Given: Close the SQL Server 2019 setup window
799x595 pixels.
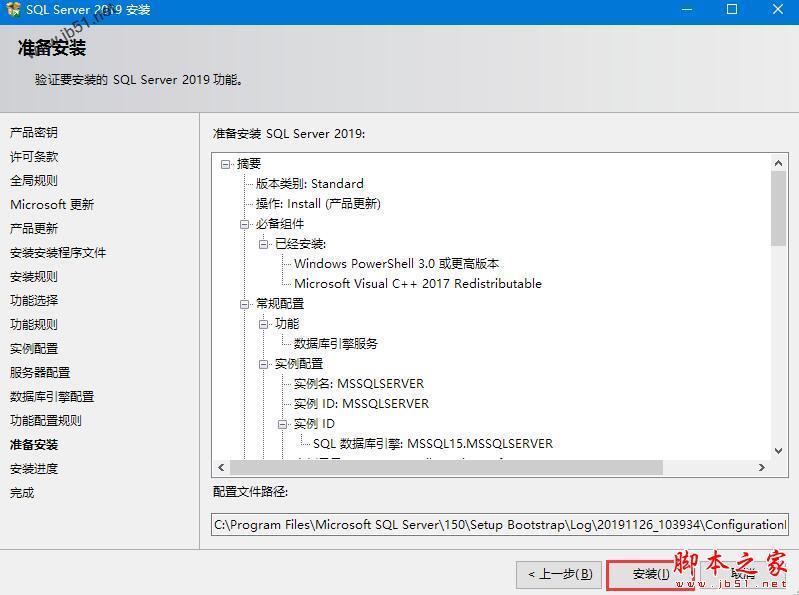Looking at the screenshot, I should click(778, 9).
